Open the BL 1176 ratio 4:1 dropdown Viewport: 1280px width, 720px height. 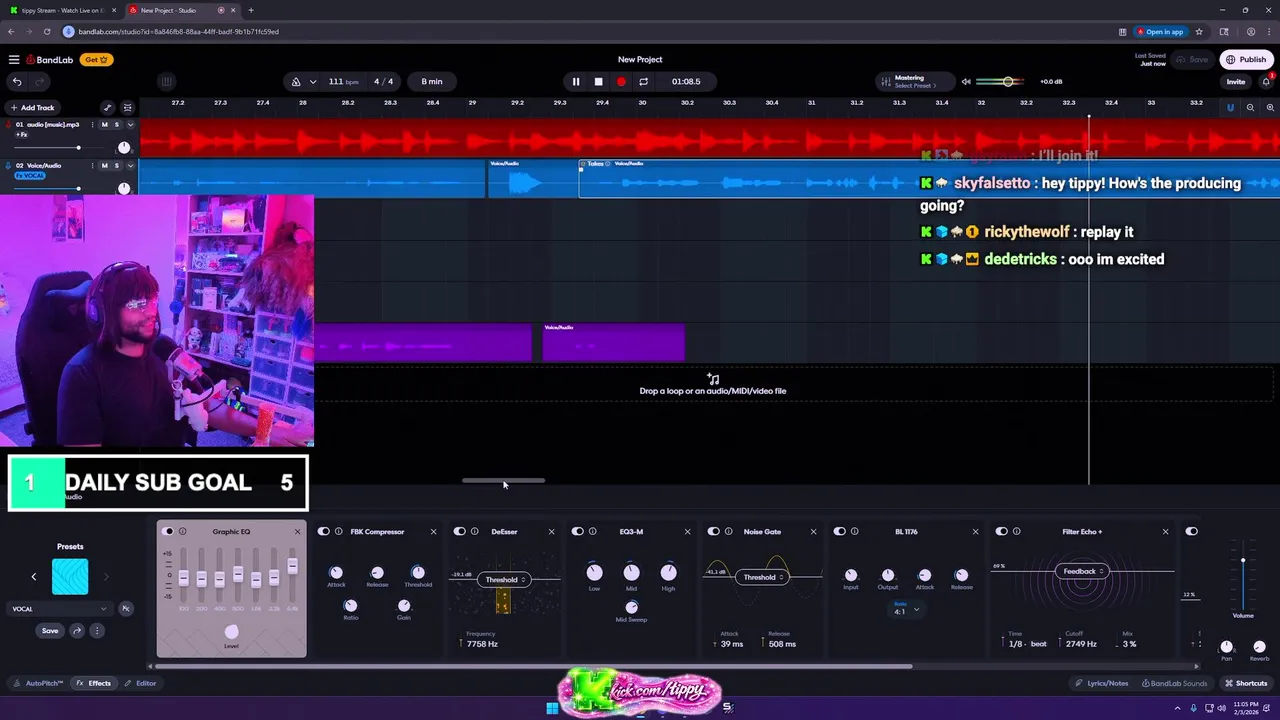pyautogui.click(x=906, y=609)
